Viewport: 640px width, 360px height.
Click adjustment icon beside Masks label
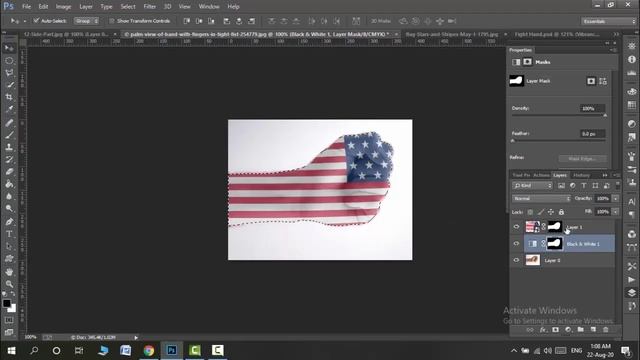[516, 62]
